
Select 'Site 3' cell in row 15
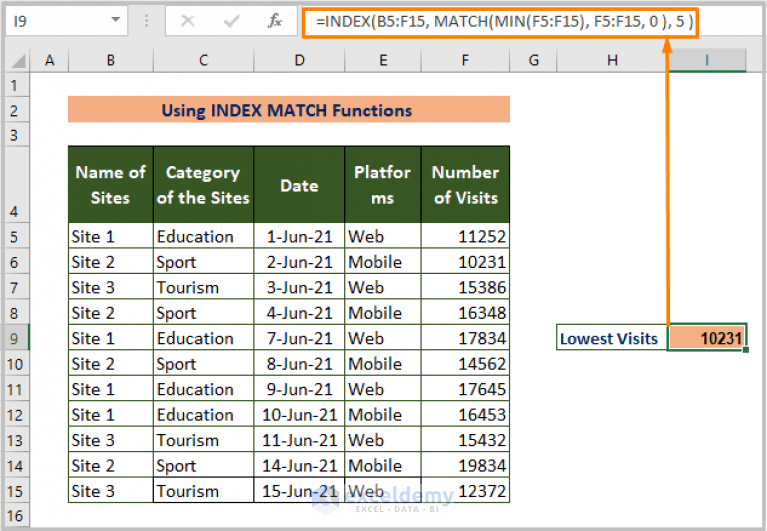tap(111, 490)
